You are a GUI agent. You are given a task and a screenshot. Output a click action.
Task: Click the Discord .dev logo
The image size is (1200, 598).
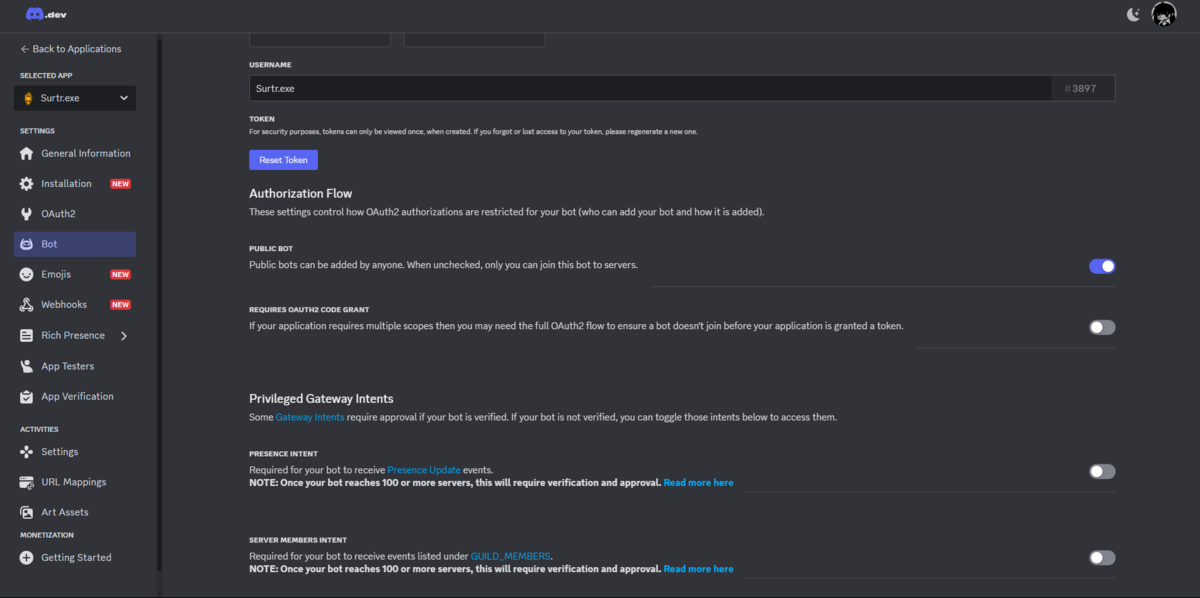pos(46,14)
